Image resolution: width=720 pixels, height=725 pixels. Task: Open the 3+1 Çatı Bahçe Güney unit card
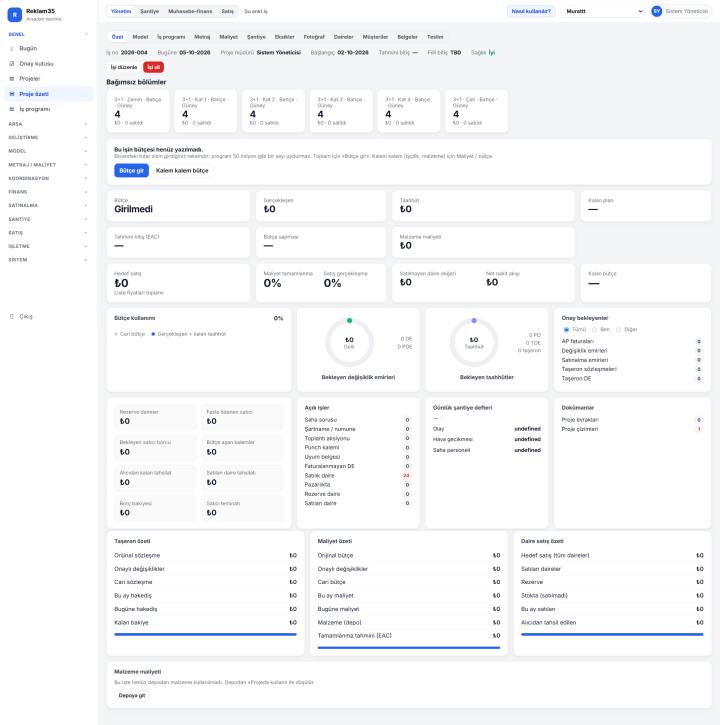coord(476,111)
